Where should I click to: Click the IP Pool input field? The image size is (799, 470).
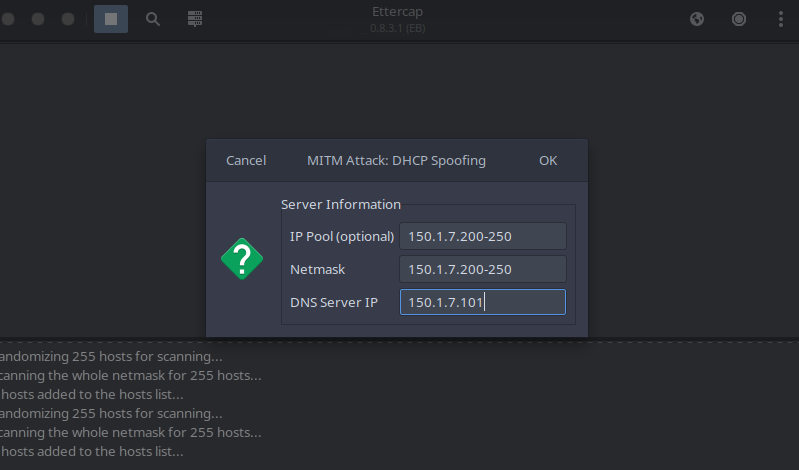coord(483,236)
